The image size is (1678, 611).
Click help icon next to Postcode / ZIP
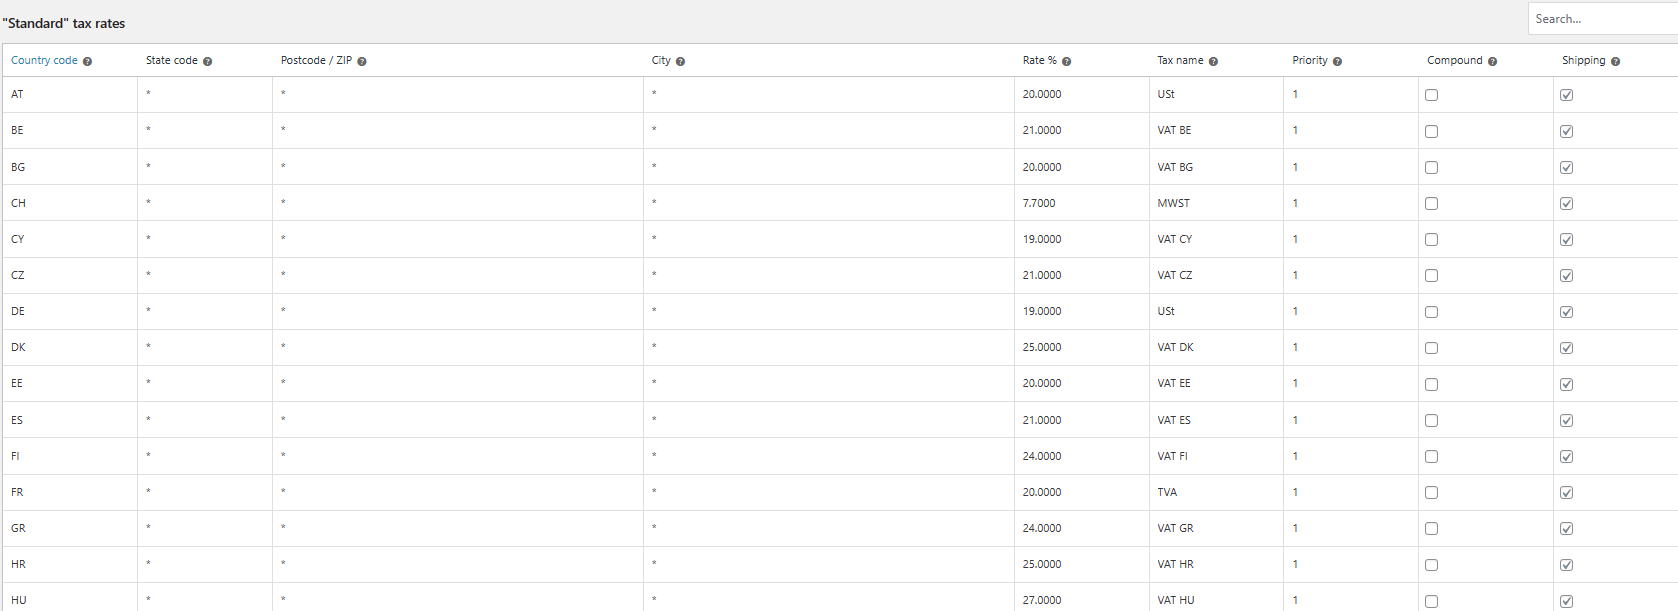point(362,62)
